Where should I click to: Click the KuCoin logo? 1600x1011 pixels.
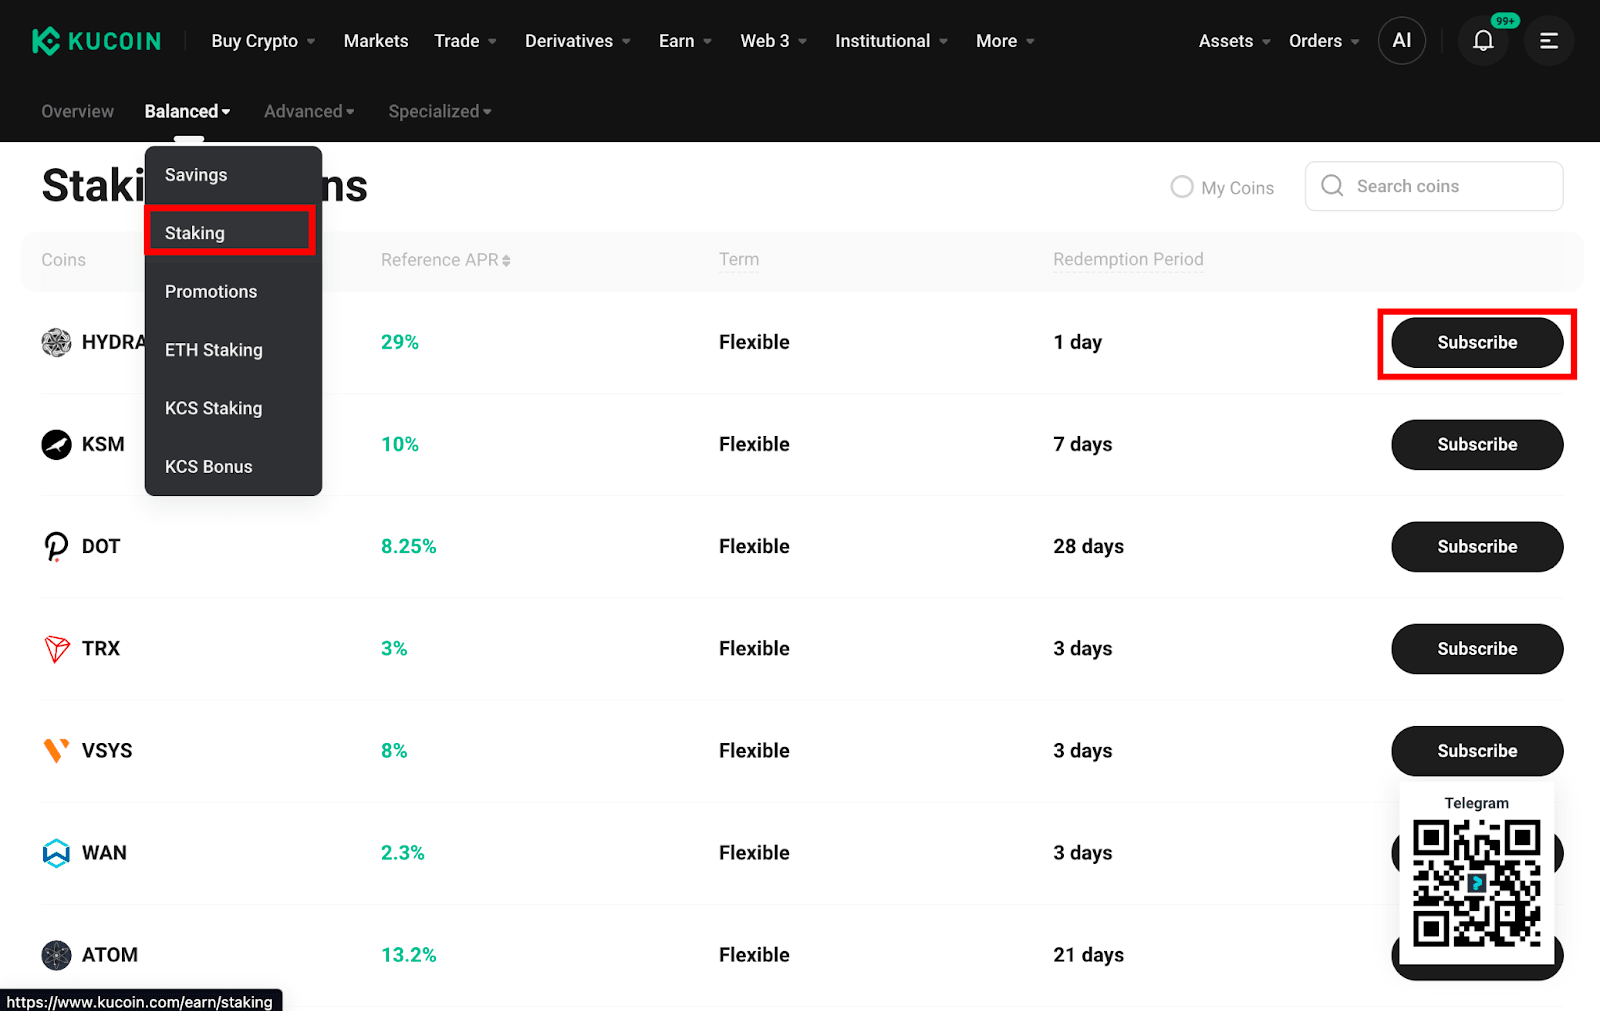96,41
